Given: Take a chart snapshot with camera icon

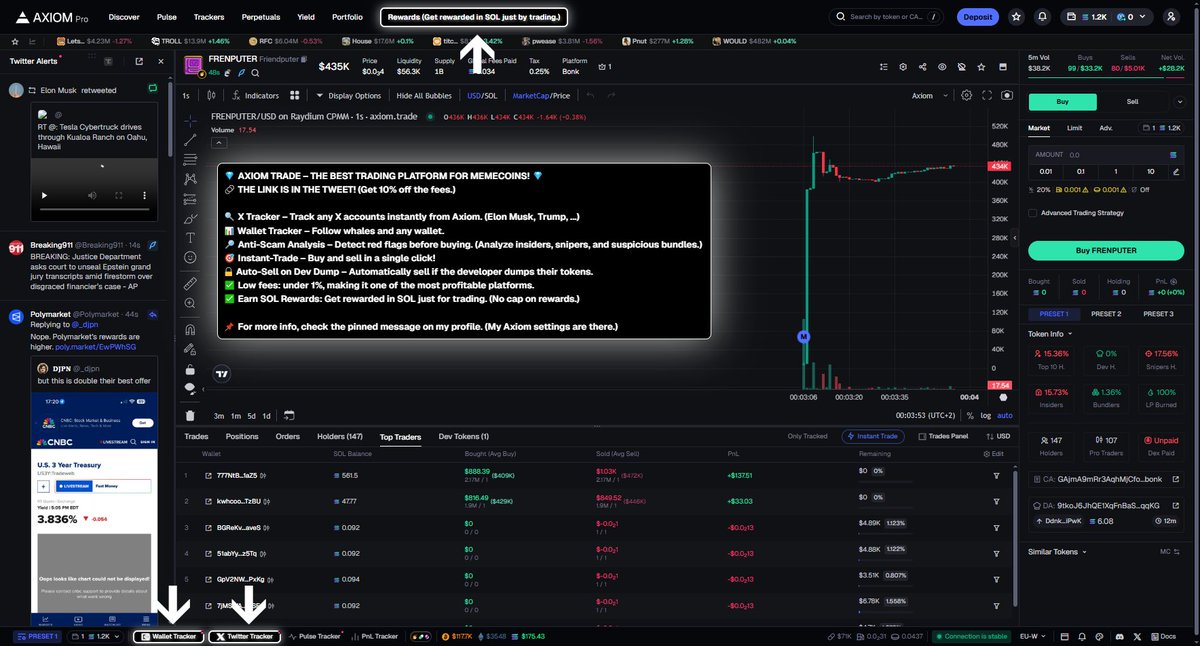Looking at the screenshot, I should tap(1006, 95).
